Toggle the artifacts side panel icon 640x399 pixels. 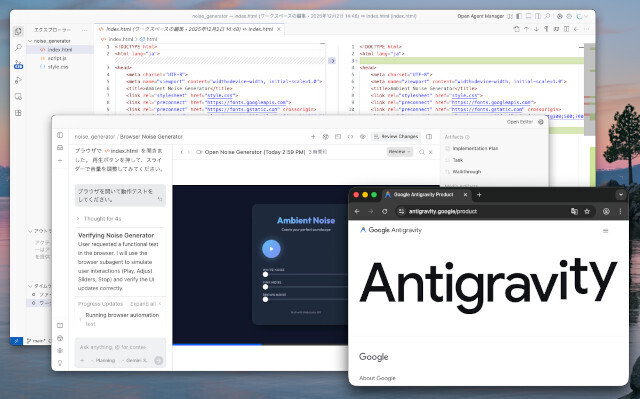click(x=429, y=137)
